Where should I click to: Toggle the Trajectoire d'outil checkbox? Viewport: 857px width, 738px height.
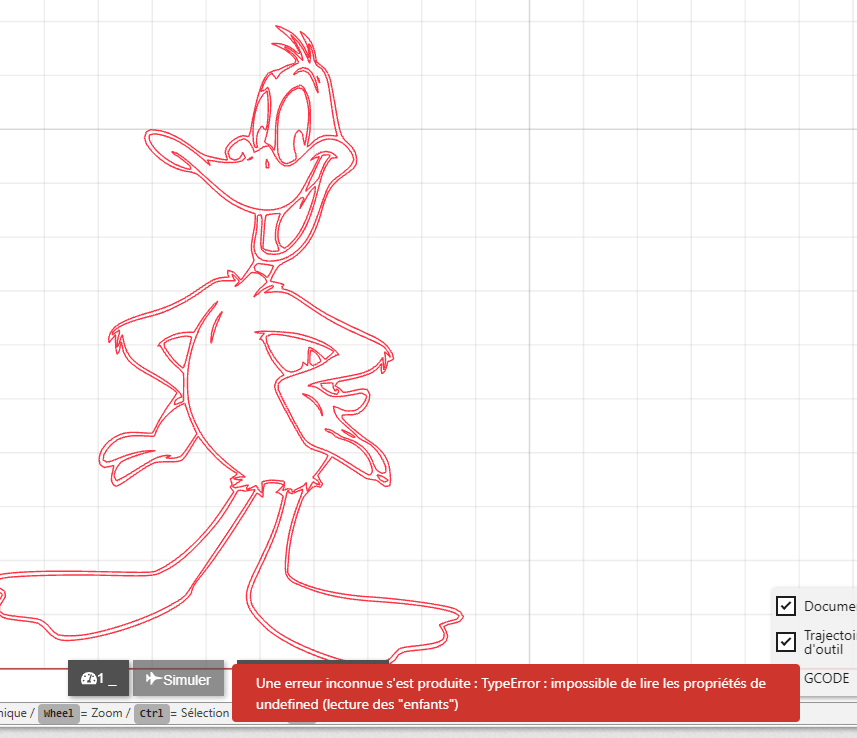(785, 641)
